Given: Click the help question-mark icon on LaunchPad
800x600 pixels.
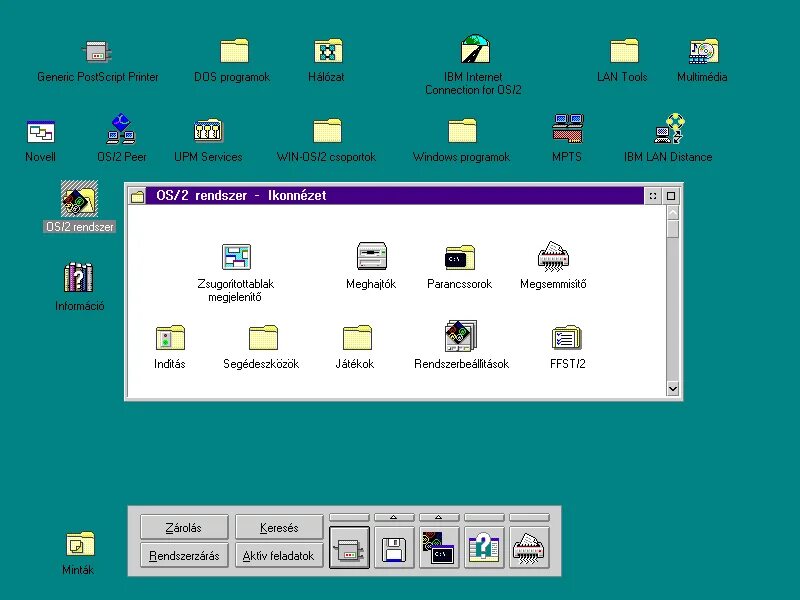Looking at the screenshot, I should tap(484, 548).
